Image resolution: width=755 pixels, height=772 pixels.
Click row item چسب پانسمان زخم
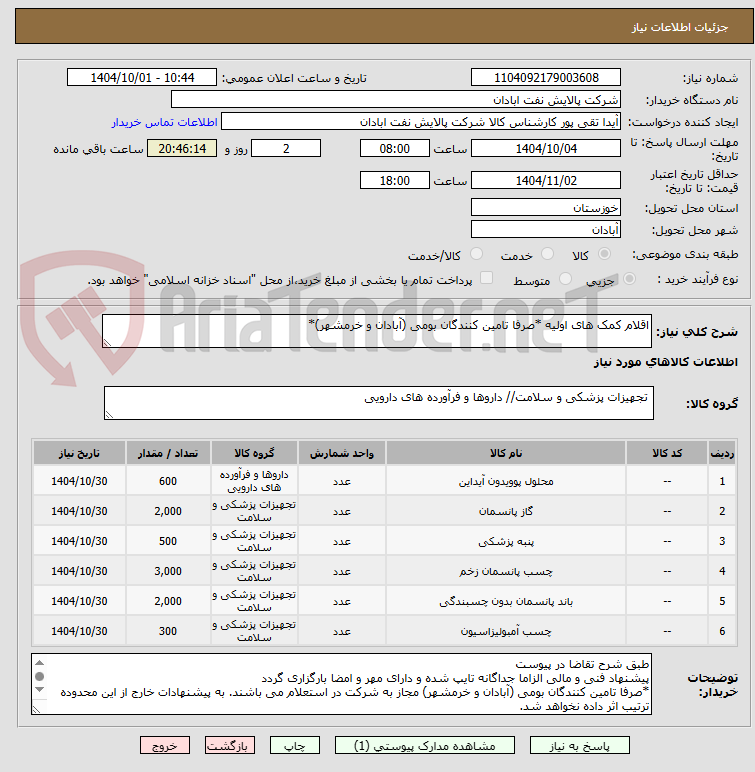(x=506, y=571)
